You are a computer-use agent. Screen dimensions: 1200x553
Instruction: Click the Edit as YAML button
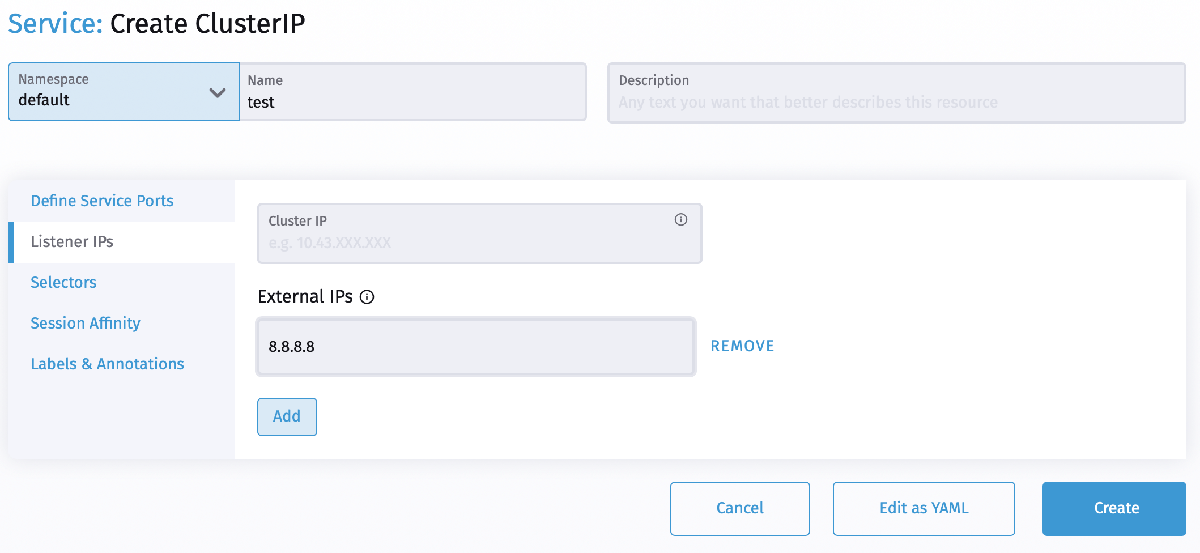pyautogui.click(x=924, y=508)
